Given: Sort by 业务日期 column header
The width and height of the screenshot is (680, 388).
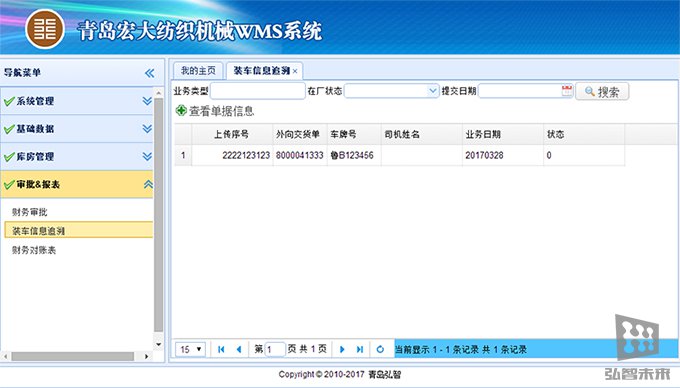Looking at the screenshot, I should (503, 134).
